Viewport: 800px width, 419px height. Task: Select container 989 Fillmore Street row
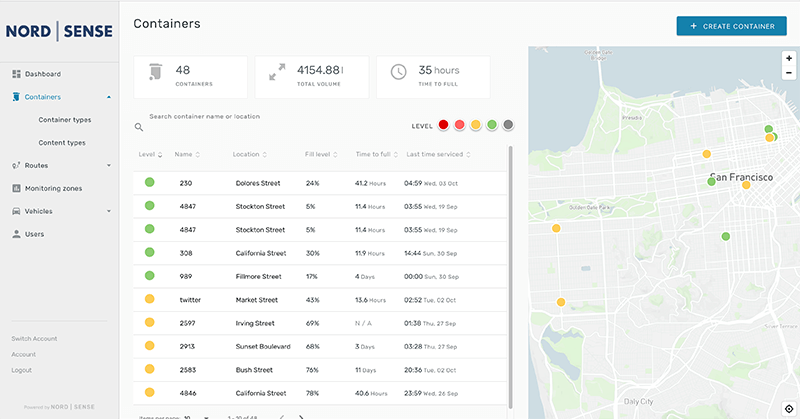point(320,276)
